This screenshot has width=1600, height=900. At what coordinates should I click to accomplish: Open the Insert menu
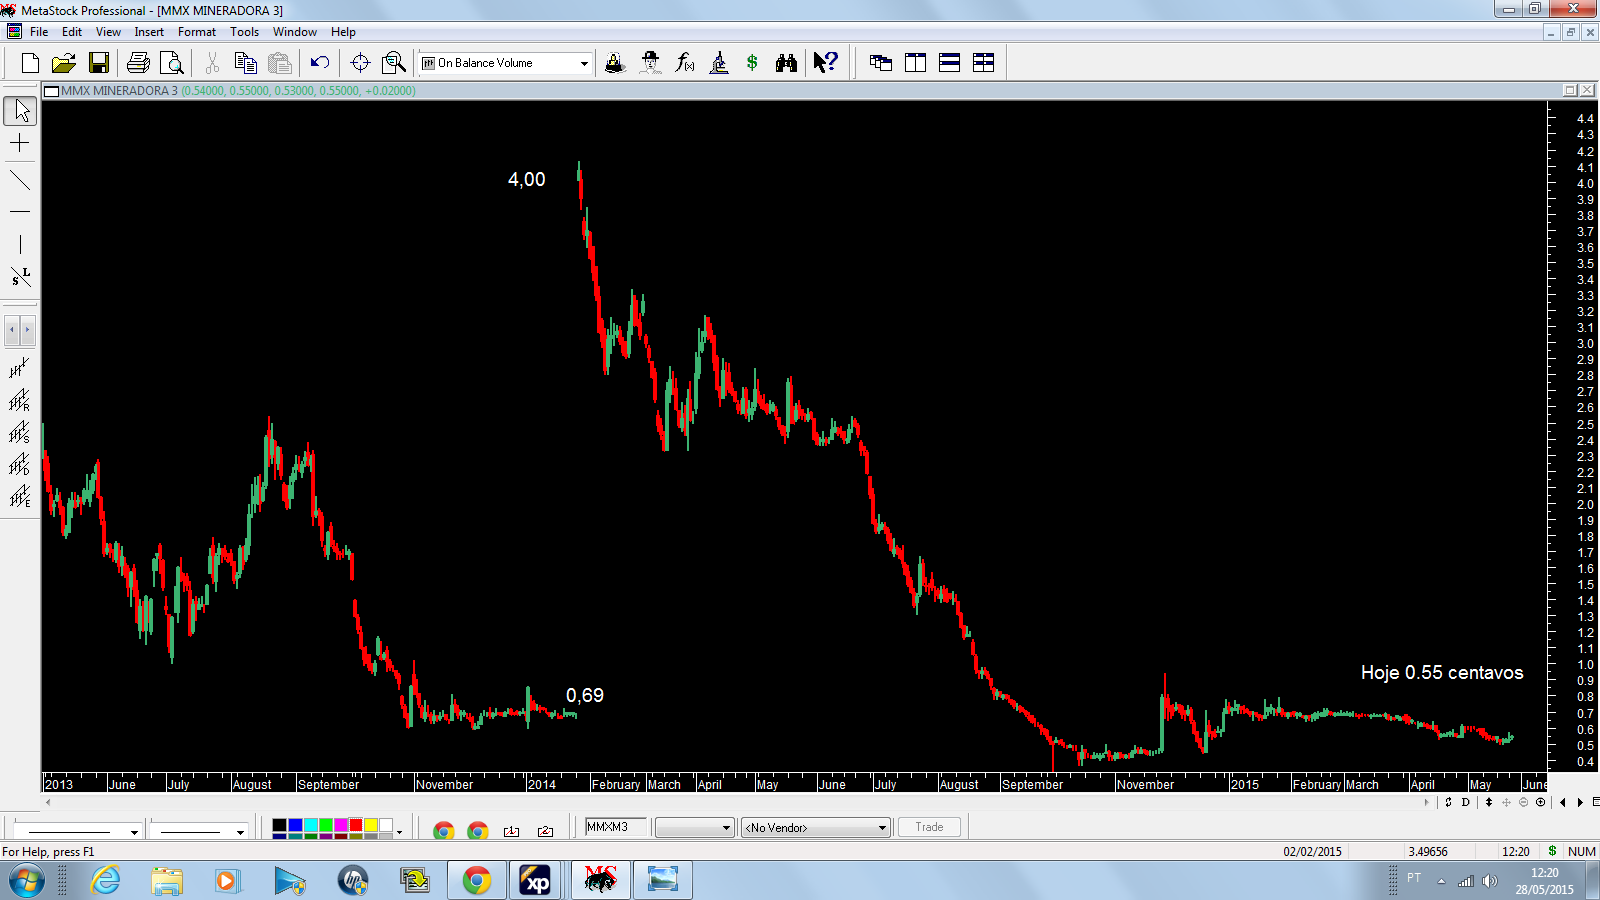coord(149,32)
